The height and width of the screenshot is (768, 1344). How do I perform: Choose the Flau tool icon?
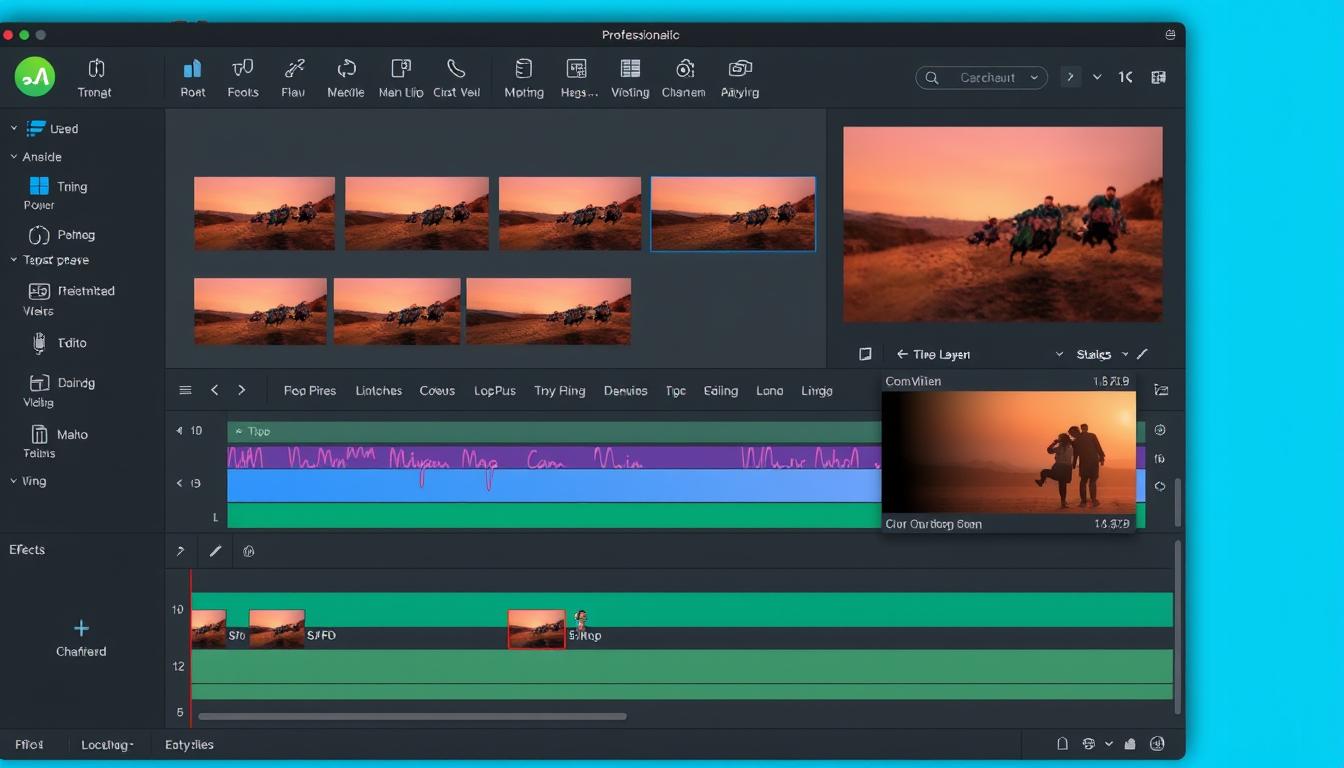tap(294, 68)
